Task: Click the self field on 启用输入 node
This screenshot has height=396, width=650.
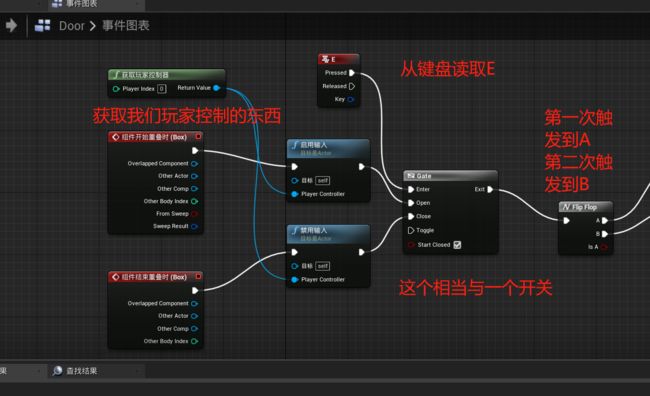Action: point(323,180)
